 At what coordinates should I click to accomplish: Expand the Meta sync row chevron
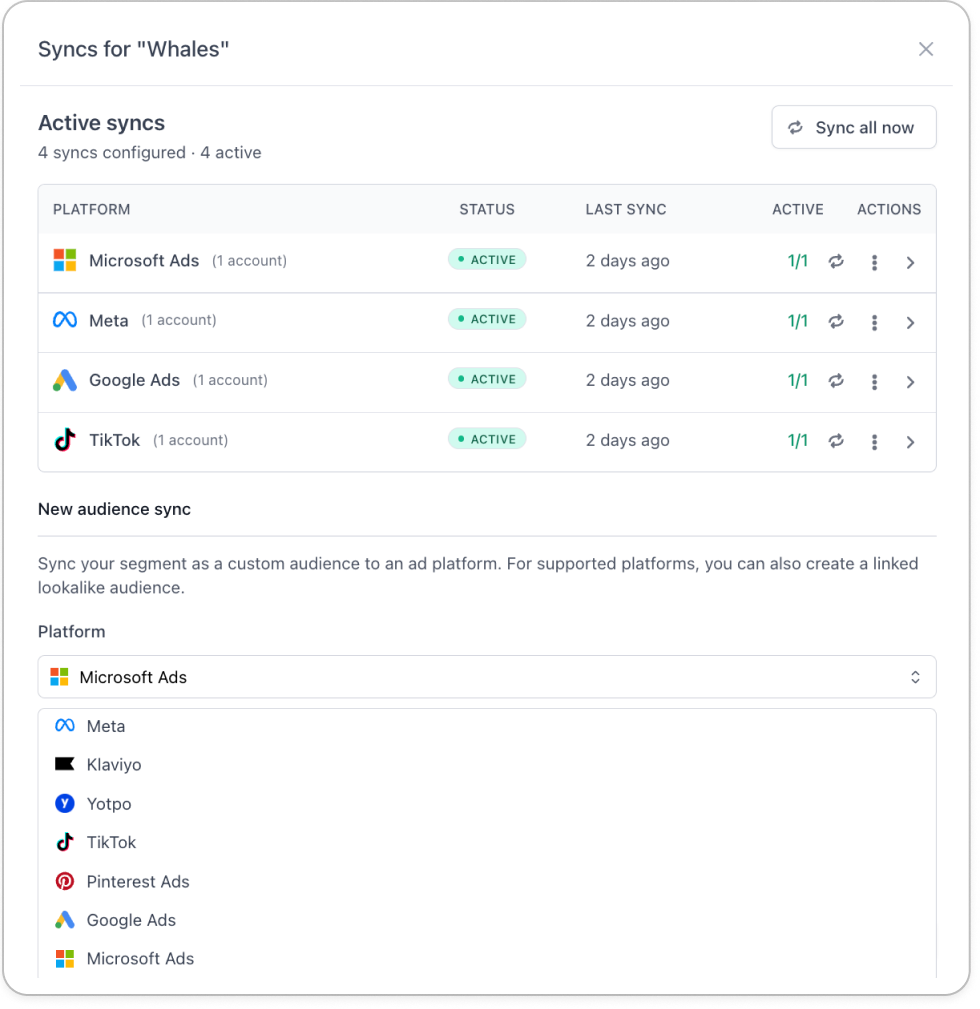pyautogui.click(x=910, y=322)
